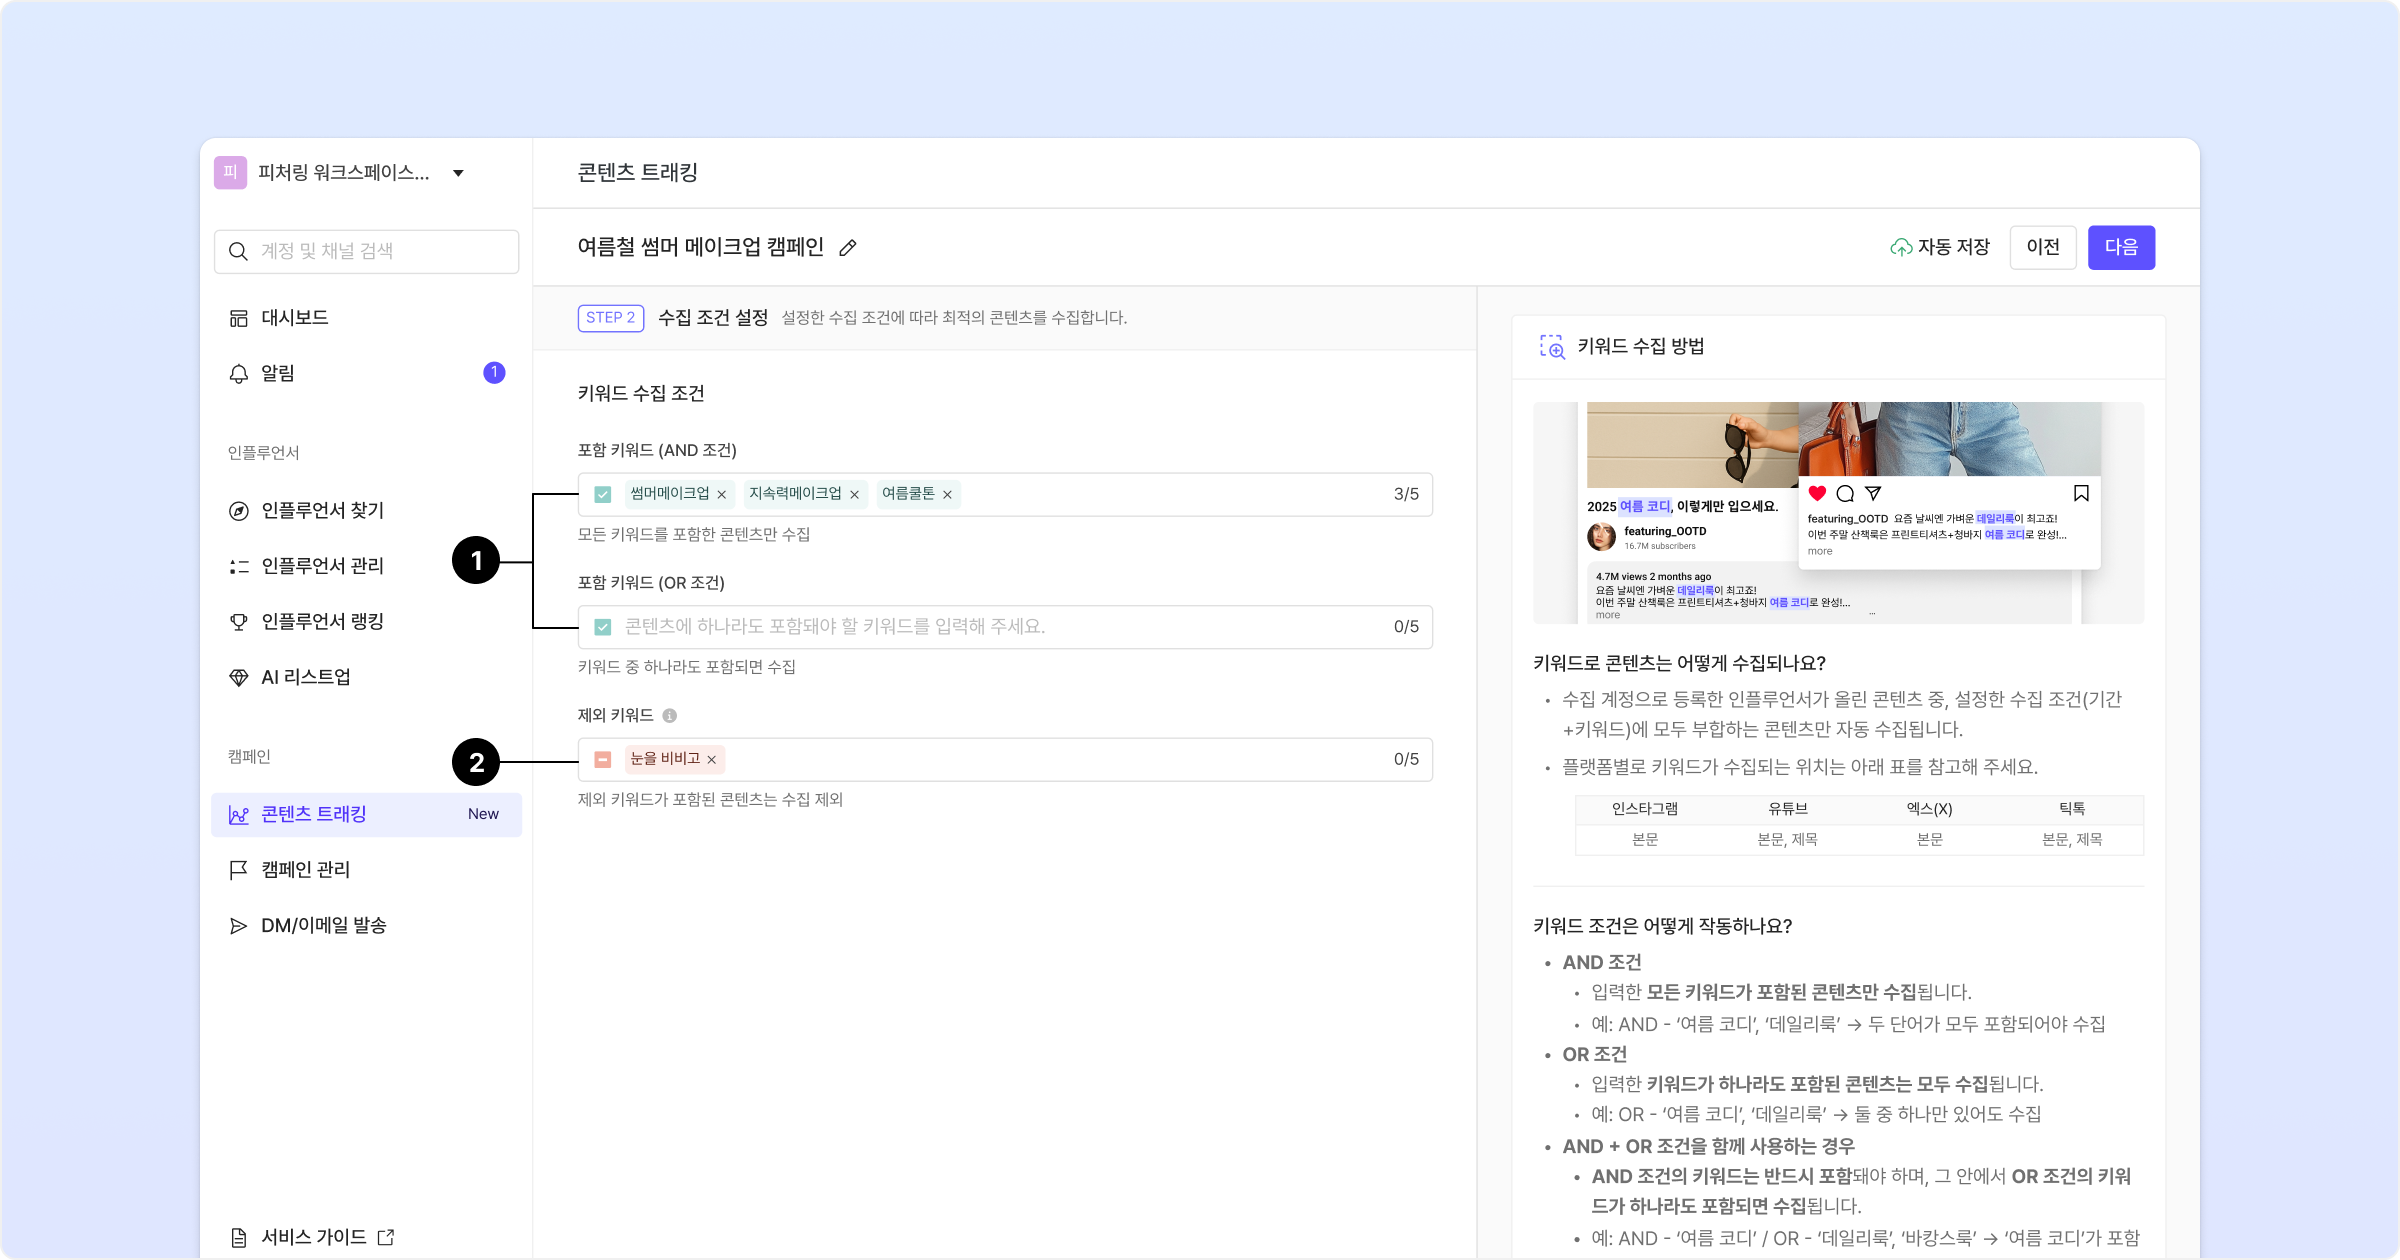Viewport: 2400px width, 1260px height.
Task: Remove the 여름쿨톤 keyword tag
Action: (947, 495)
